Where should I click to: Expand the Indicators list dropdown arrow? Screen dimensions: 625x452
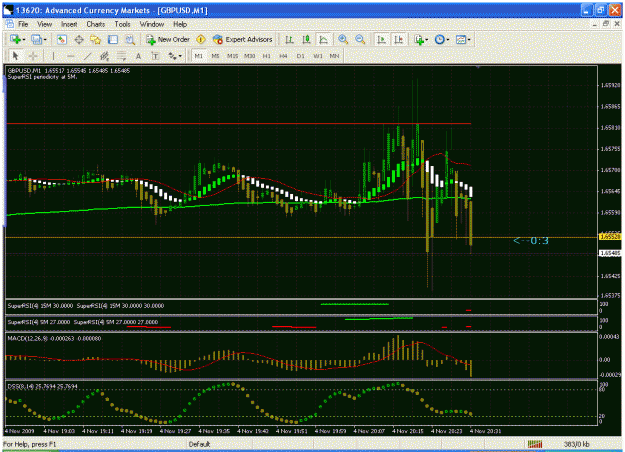point(426,40)
